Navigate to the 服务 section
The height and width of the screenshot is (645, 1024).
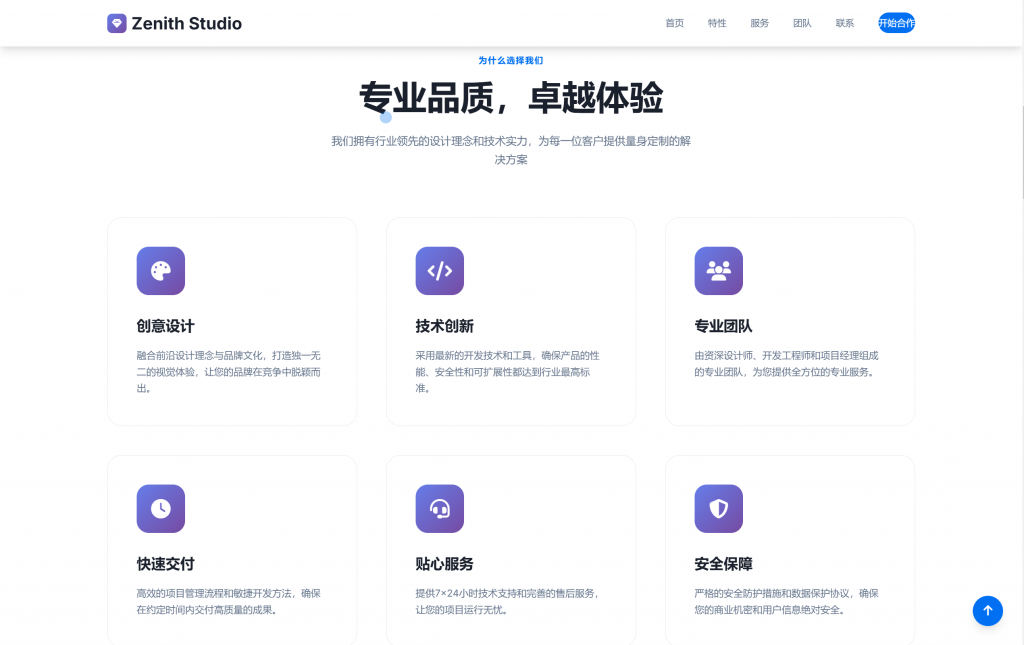(759, 22)
